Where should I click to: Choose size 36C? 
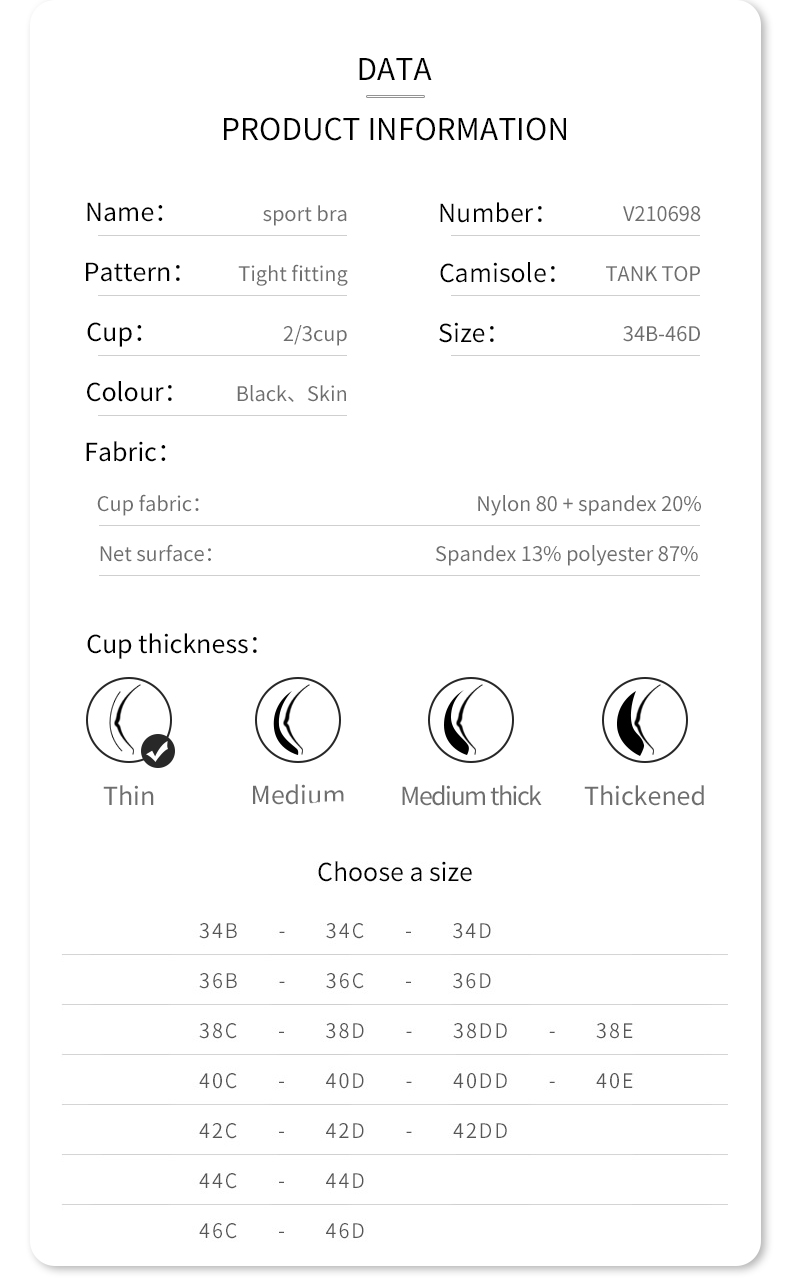(345, 981)
